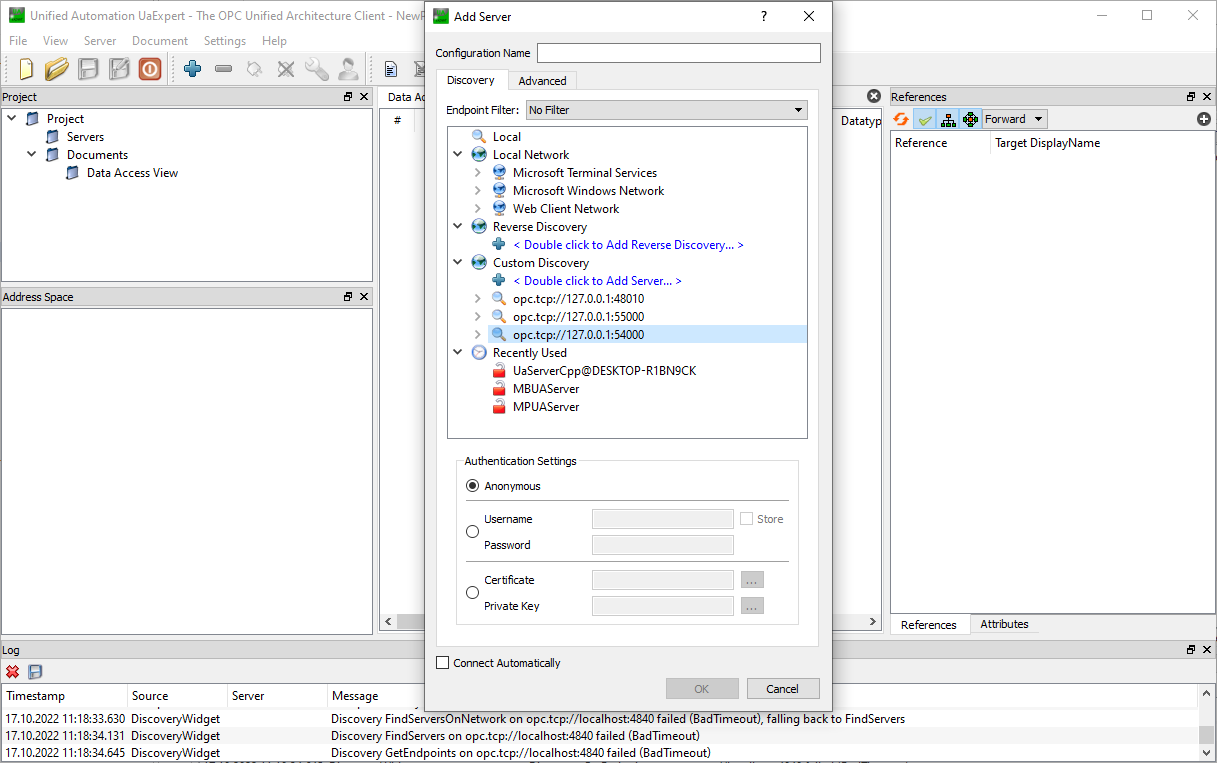Switch to the Attributes tab
This screenshot has width=1217, height=763.
[1004, 624]
